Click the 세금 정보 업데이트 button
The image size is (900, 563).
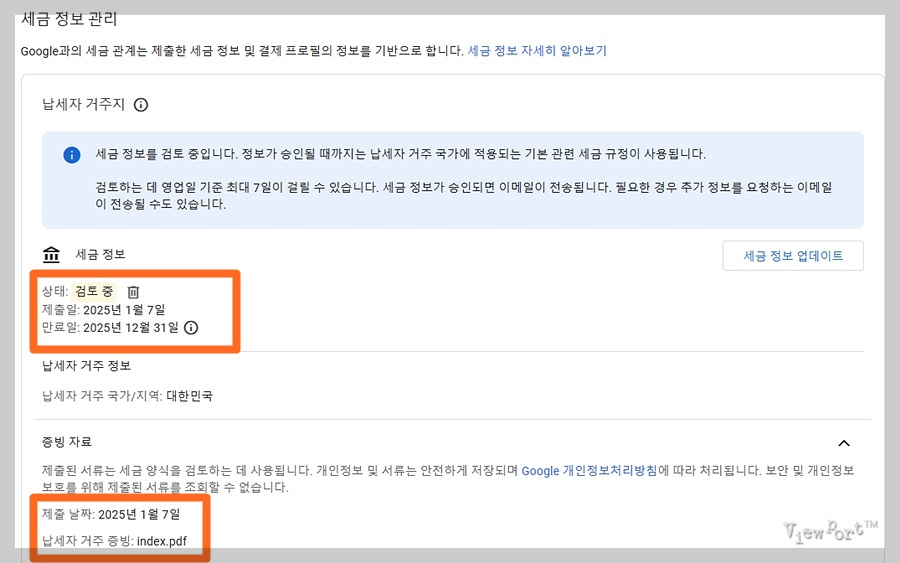coord(793,255)
